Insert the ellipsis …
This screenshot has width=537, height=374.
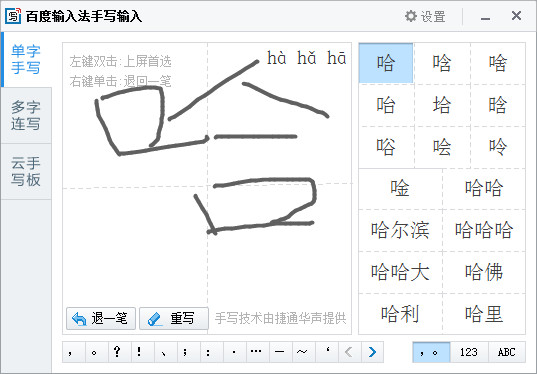[x=257, y=352]
